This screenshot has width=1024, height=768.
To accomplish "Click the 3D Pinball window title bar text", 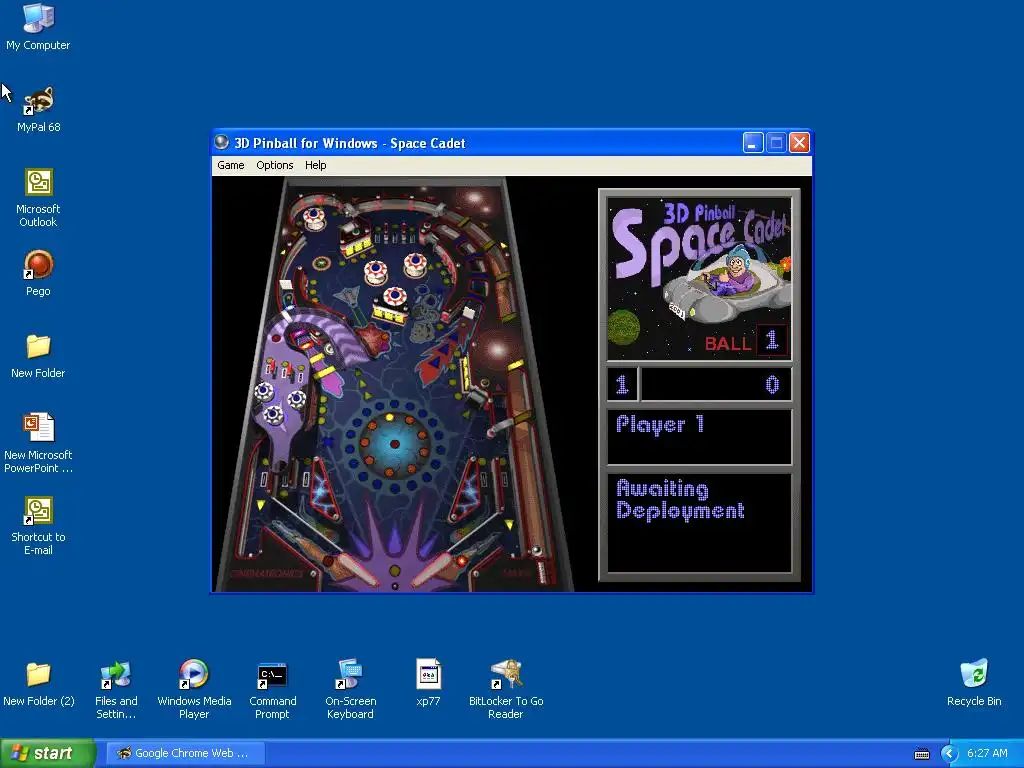I will 349,143.
